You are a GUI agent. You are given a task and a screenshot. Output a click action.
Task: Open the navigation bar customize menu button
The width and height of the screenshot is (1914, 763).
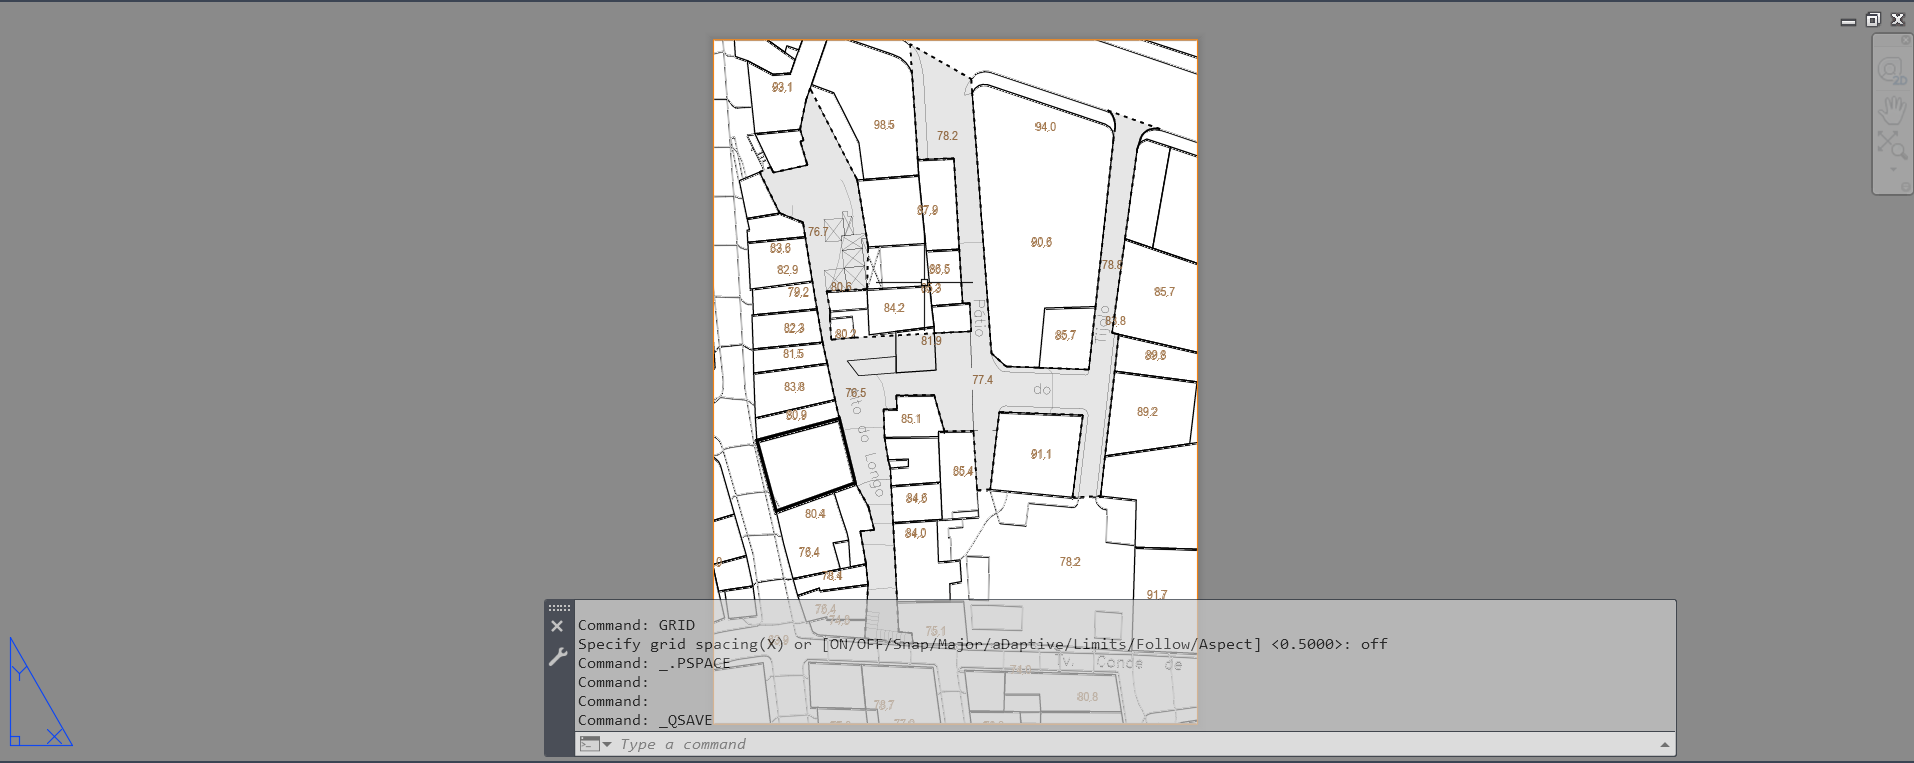point(1905,187)
